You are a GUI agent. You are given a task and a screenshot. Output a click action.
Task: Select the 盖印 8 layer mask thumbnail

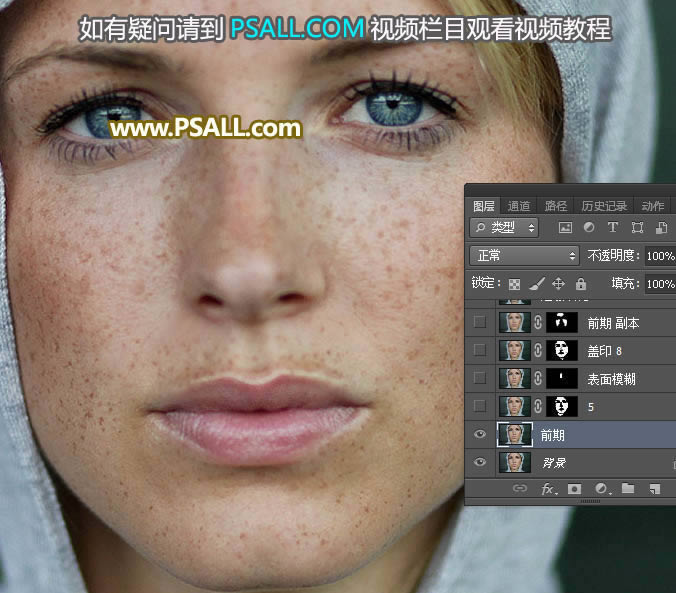pos(563,350)
